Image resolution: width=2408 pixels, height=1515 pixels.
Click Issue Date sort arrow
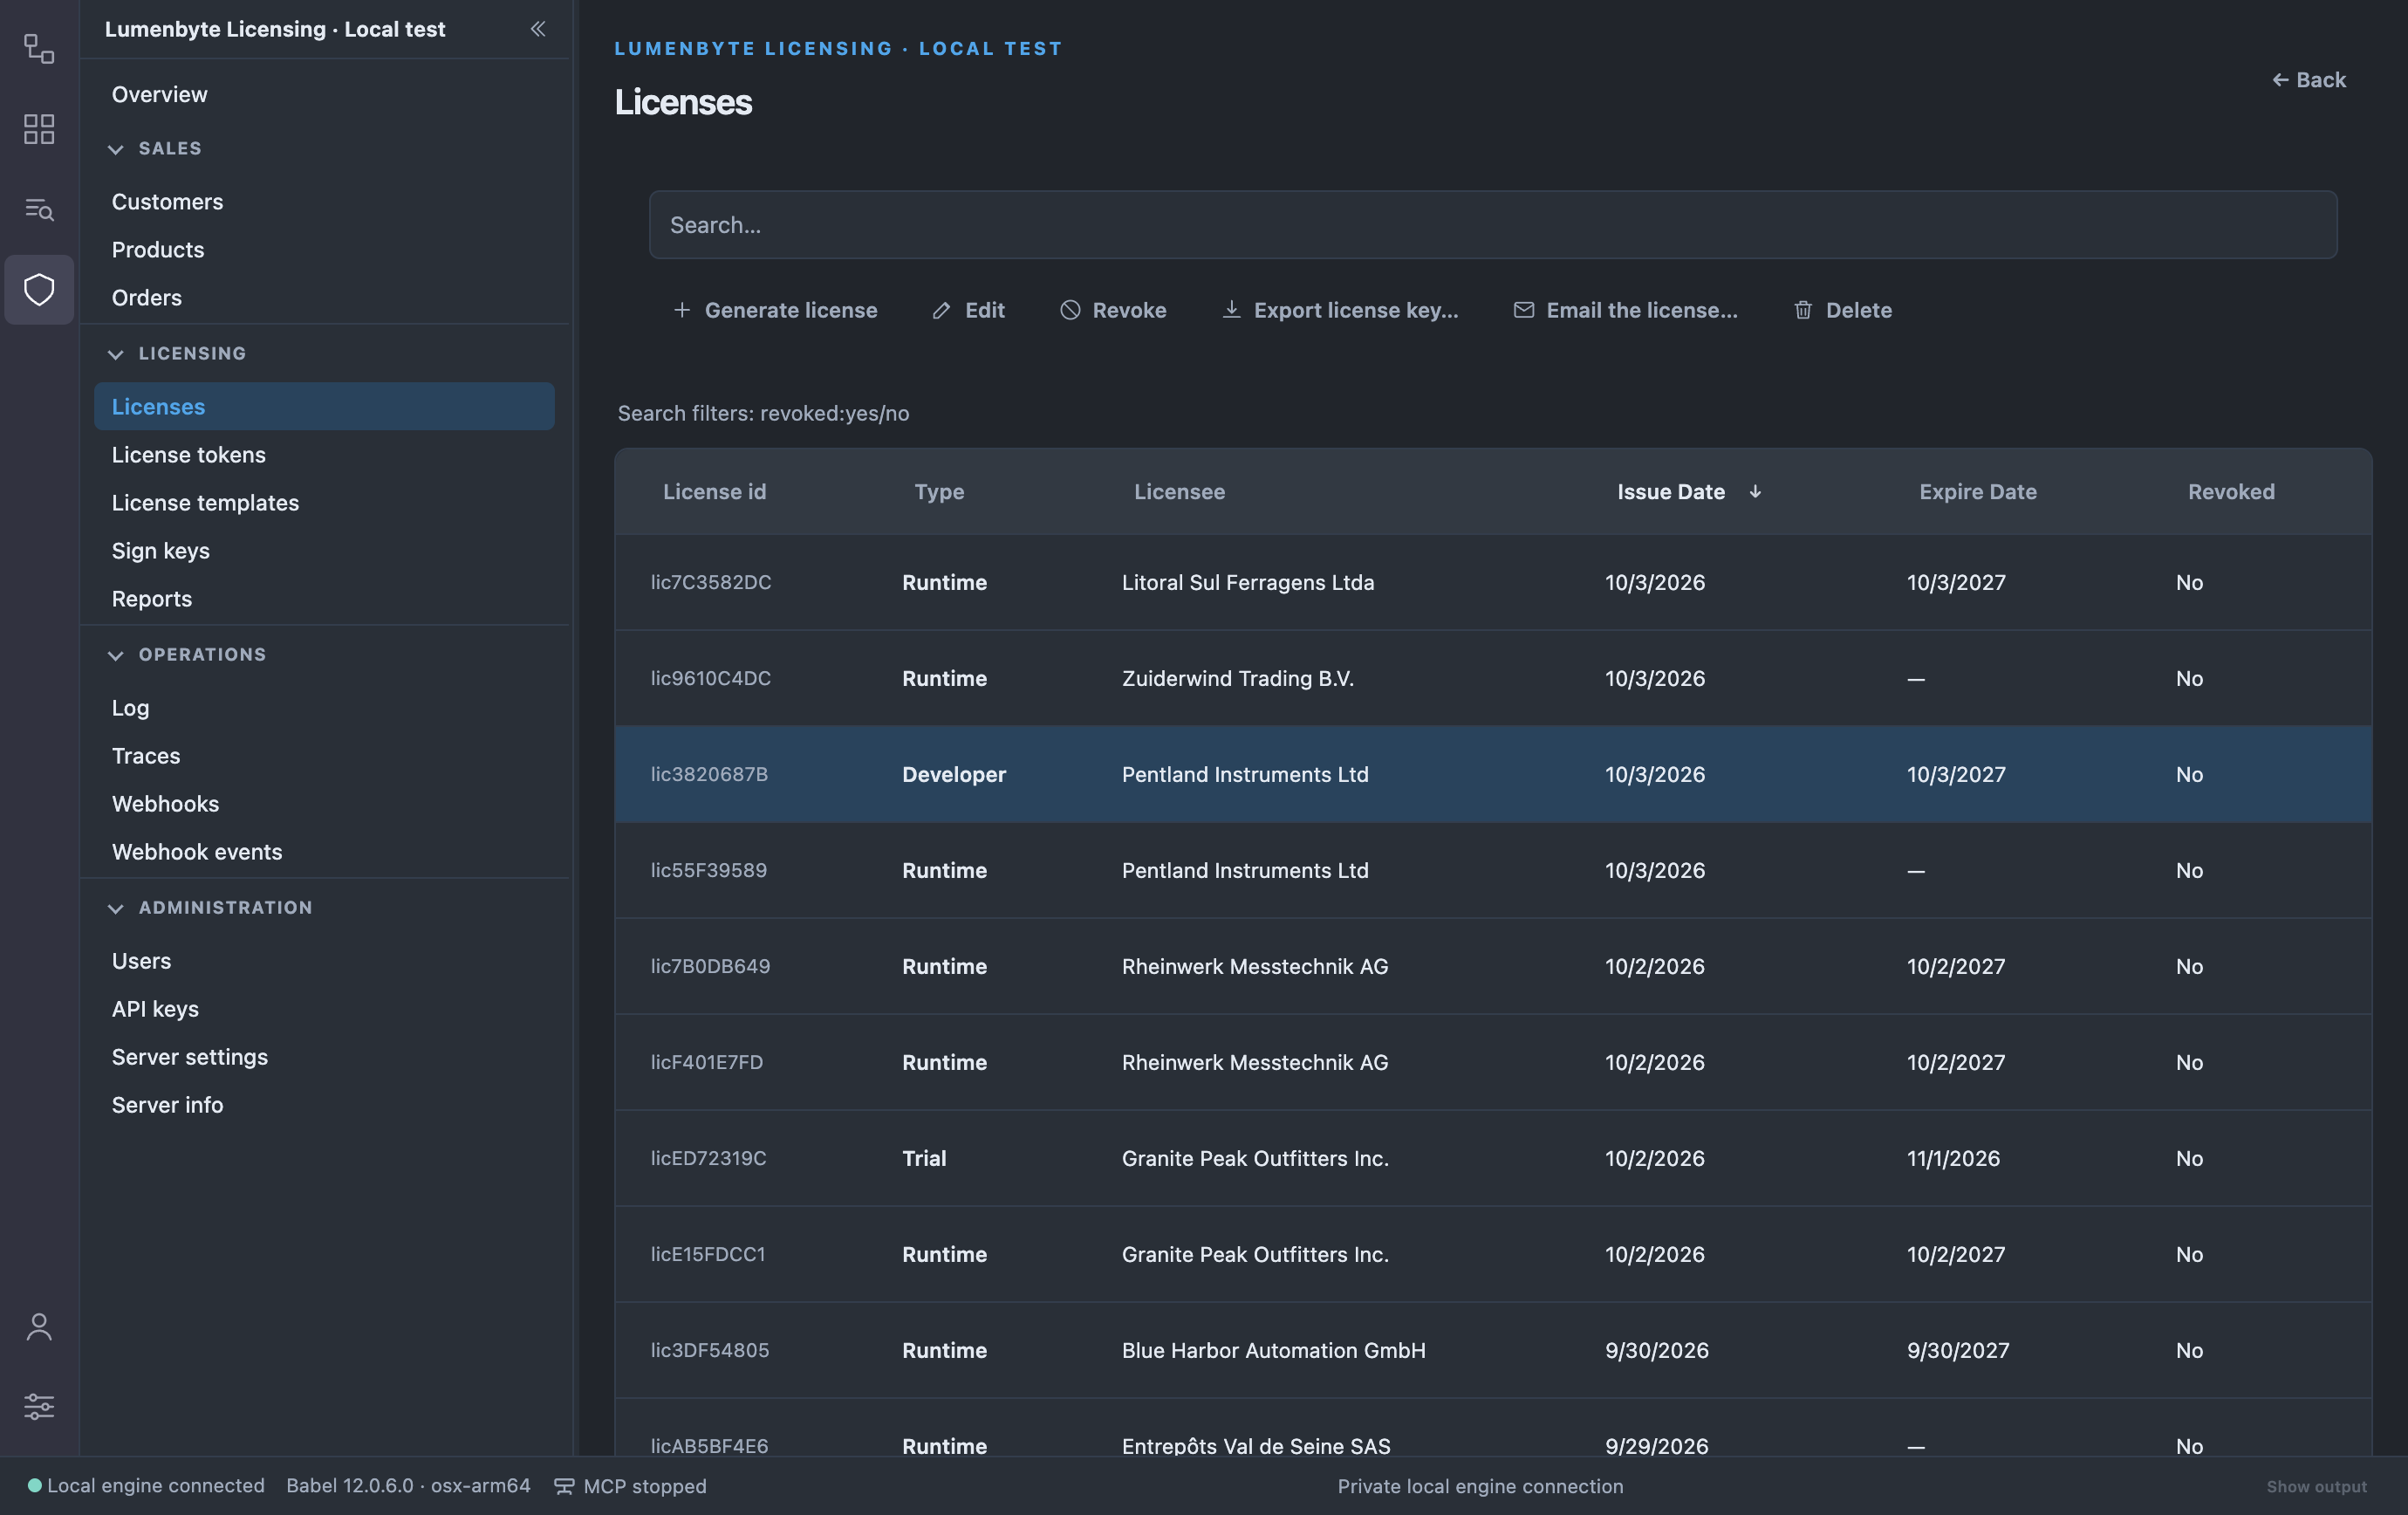(x=1755, y=492)
